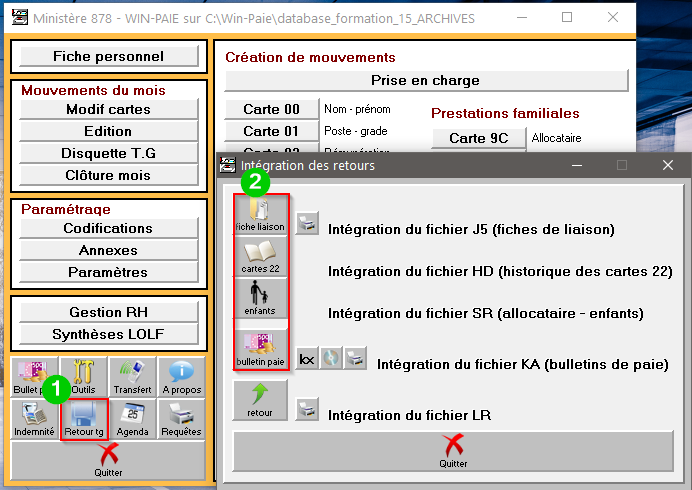Viewport: 692px width, 490px height.
Task: Click the Outils tools icon
Action: (83, 377)
